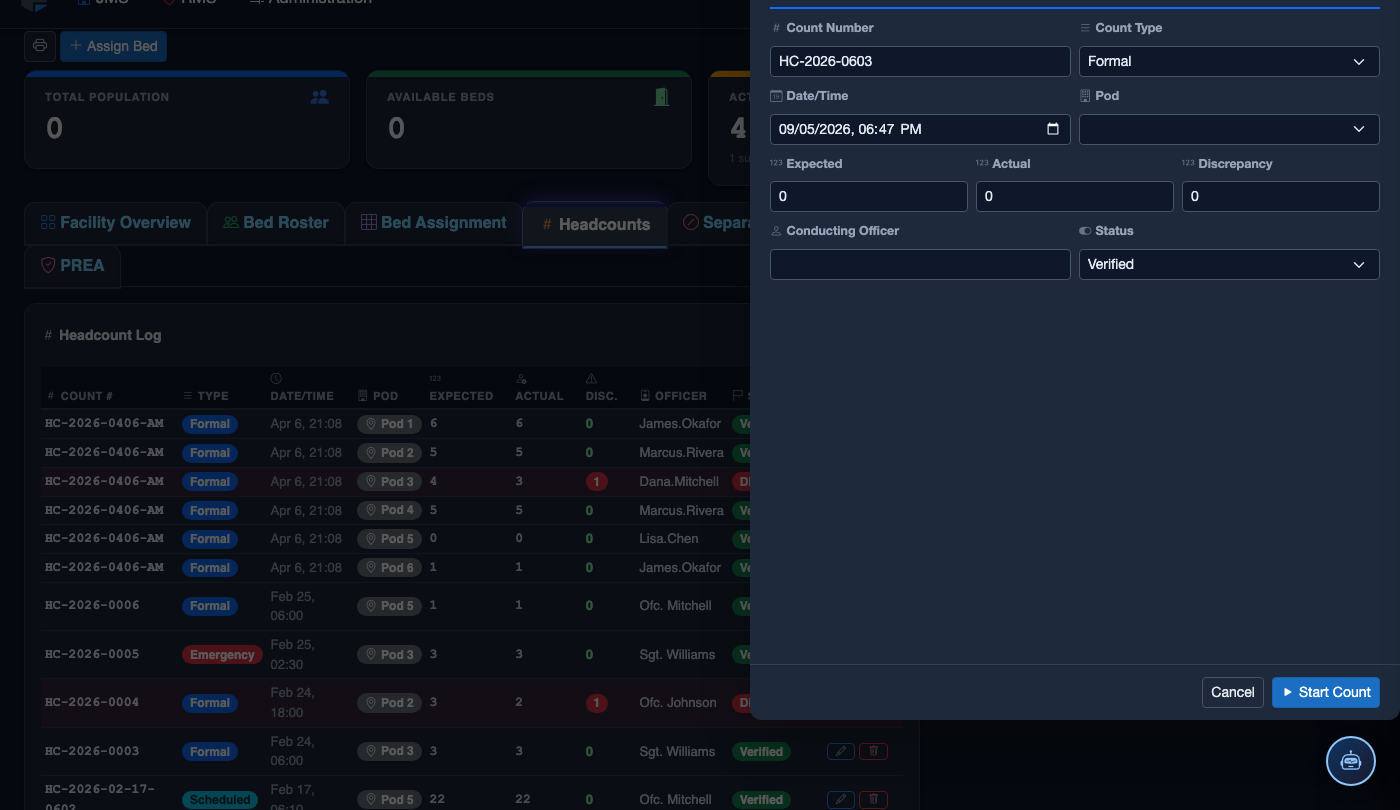Edit the Scheduled headcount row with pencil icon

pos(841,799)
